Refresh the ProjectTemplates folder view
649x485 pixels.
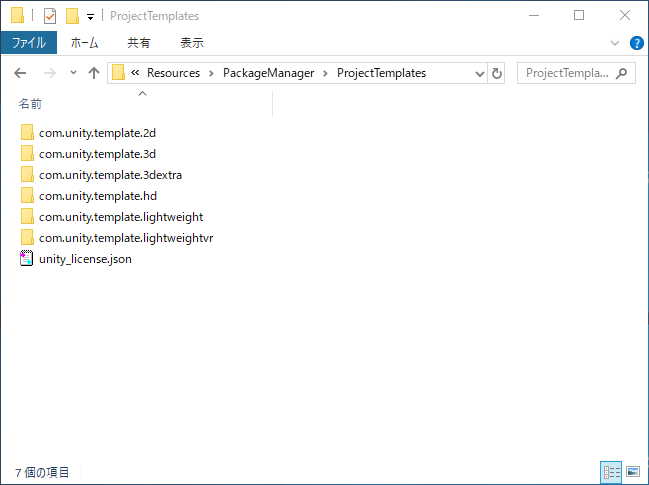tap(496, 74)
